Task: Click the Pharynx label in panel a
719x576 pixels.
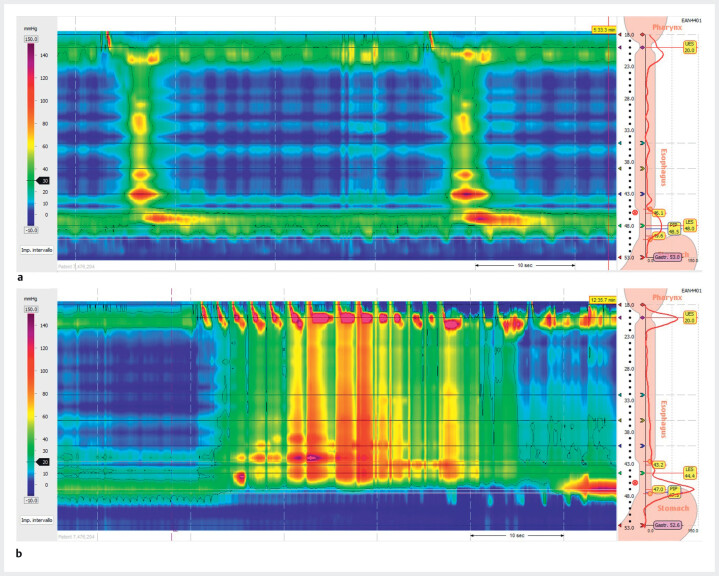Action: pos(667,28)
